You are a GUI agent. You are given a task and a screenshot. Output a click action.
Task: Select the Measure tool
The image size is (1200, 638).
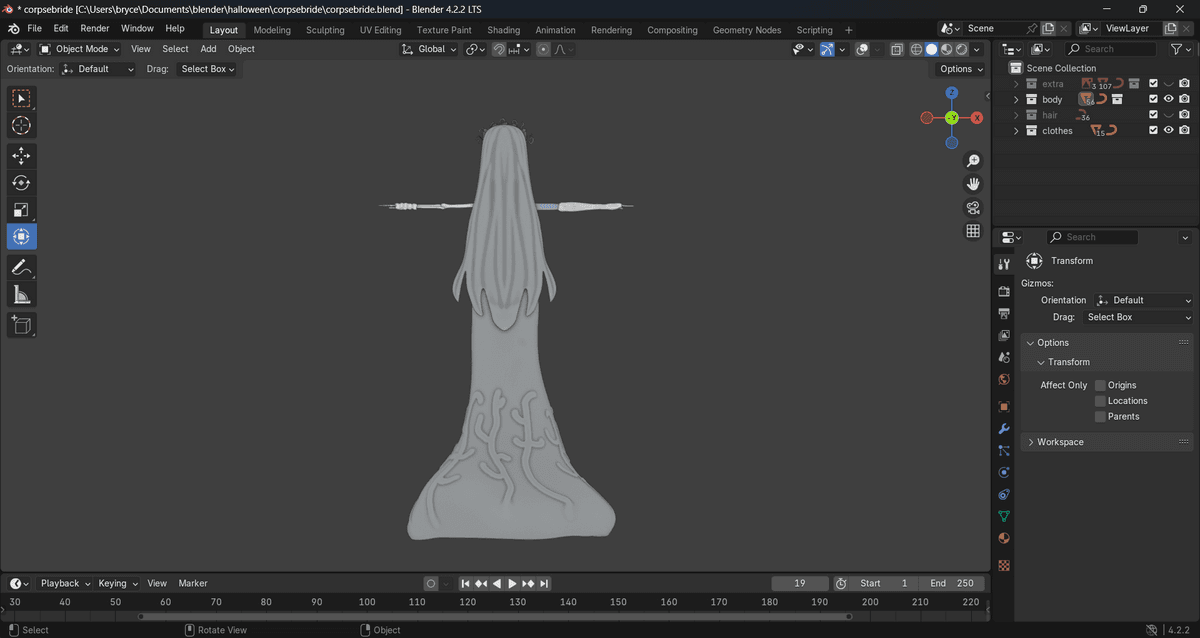[21, 295]
